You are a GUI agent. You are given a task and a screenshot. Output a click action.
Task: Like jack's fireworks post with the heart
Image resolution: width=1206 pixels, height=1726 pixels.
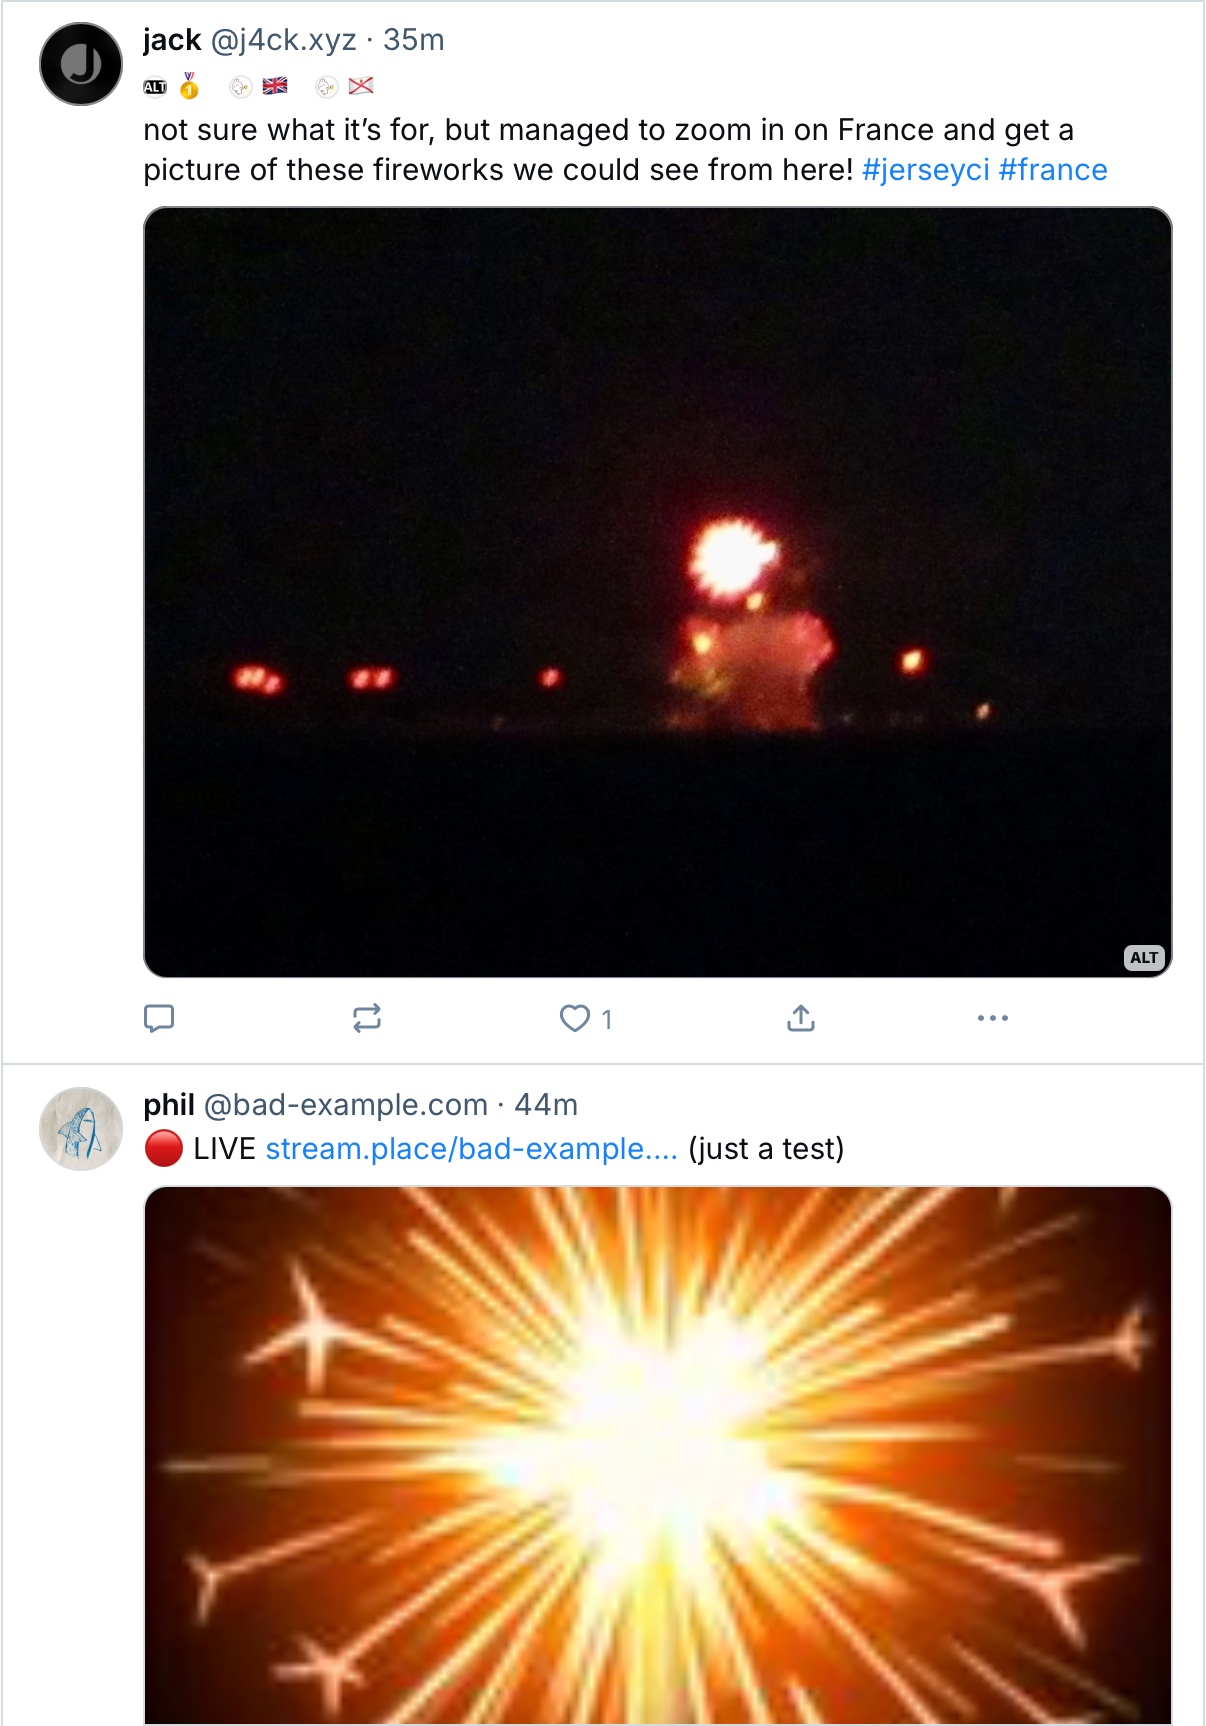575,1018
